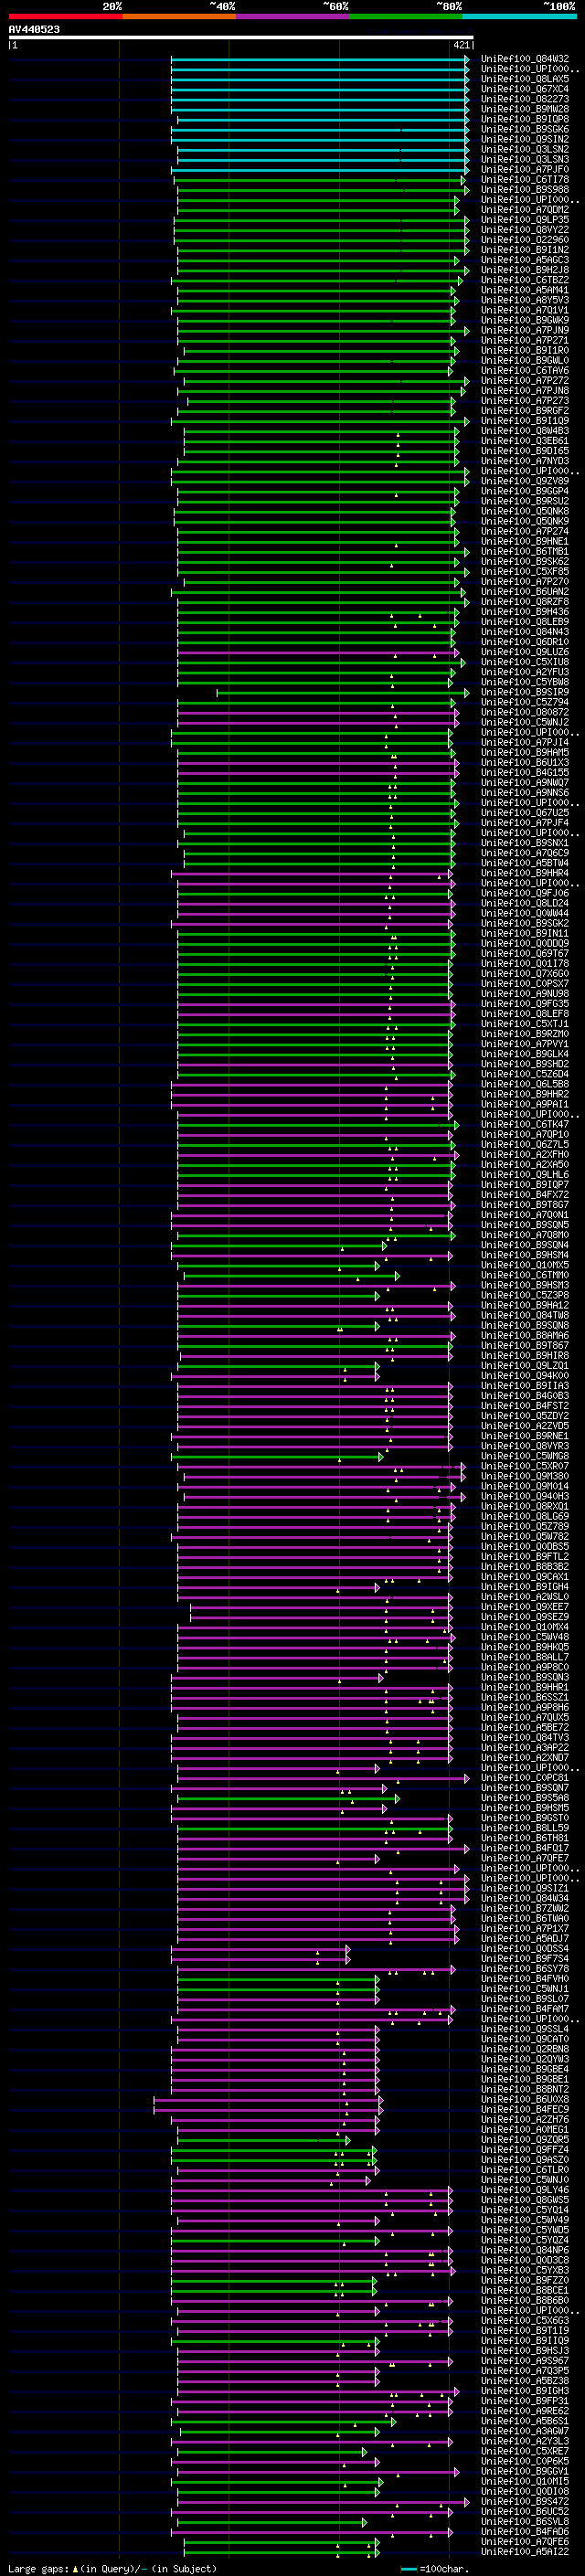
Task: Select the UniRef100_O22960 label
Action: coord(525,240)
